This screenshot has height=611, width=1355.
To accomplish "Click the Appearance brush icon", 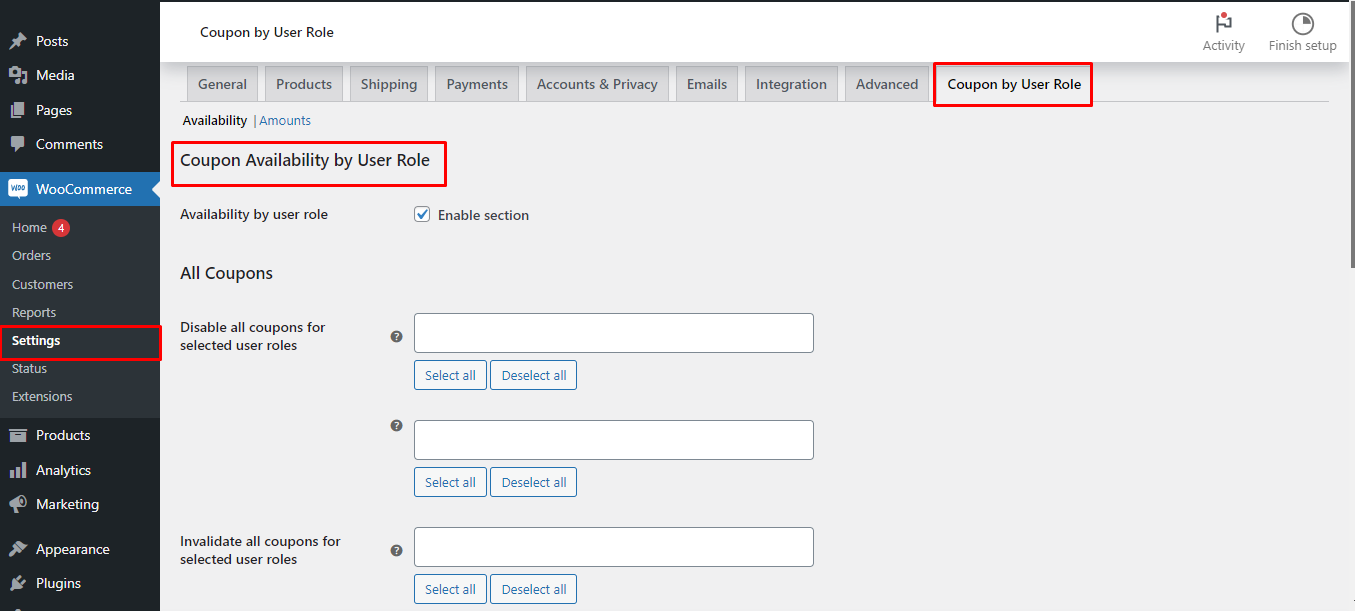I will coord(18,549).
